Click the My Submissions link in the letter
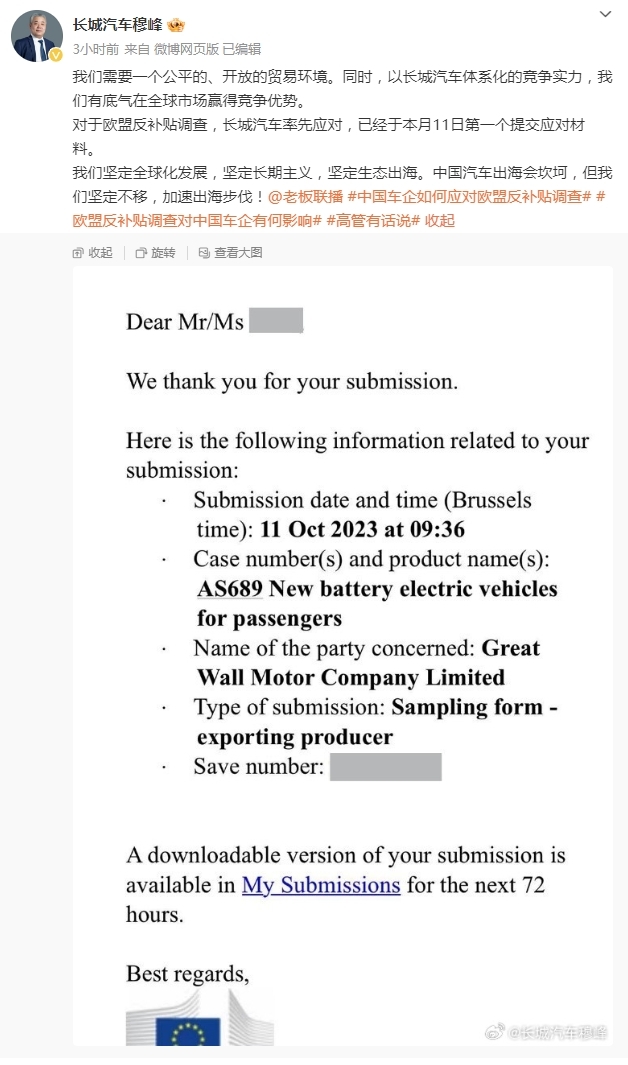Viewport: 628px width, 1065px height. click(321, 885)
